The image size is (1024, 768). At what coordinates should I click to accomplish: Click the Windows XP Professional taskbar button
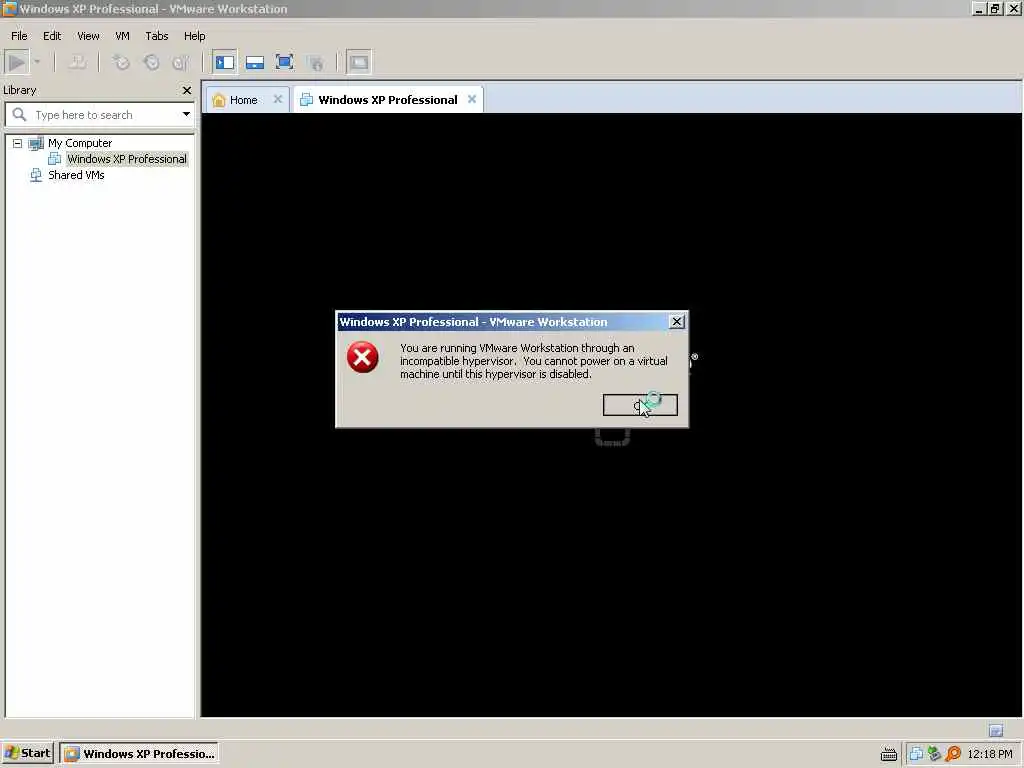coord(138,754)
